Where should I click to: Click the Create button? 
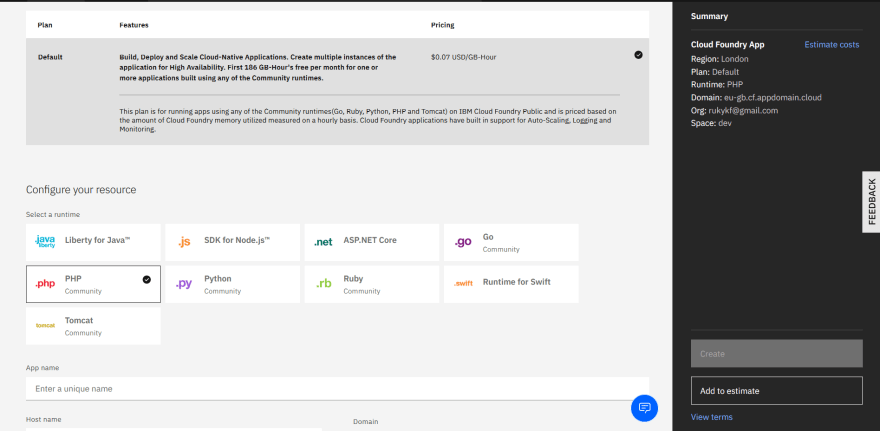[x=777, y=354]
